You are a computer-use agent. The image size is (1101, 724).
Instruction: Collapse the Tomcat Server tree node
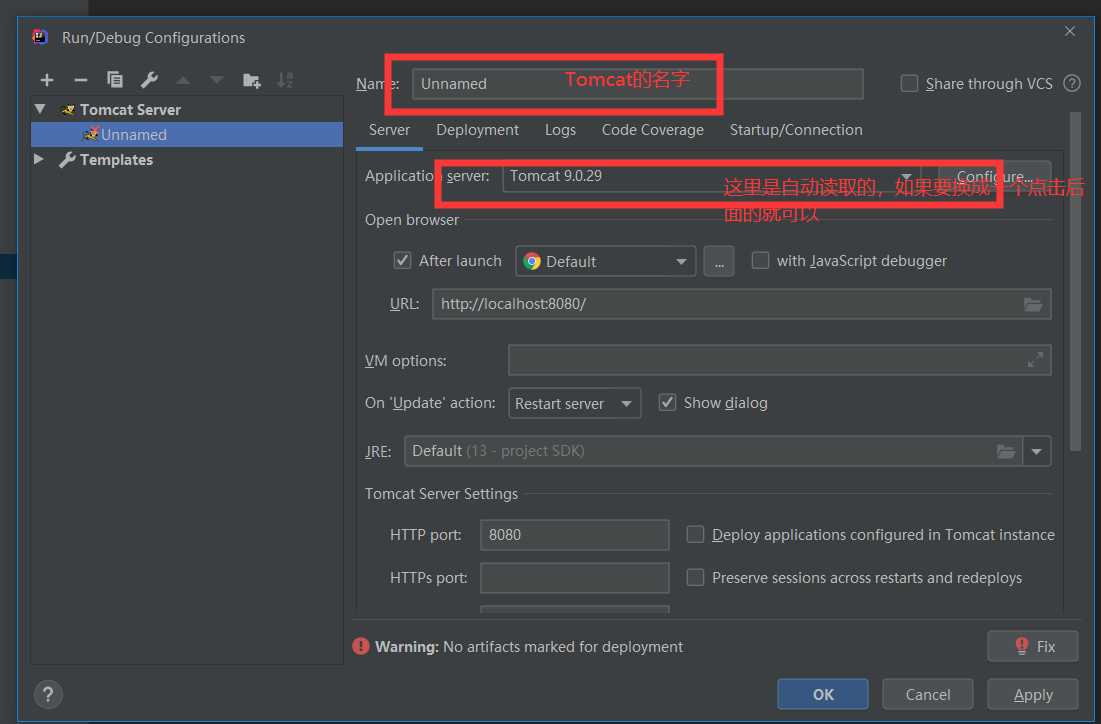[x=40, y=109]
